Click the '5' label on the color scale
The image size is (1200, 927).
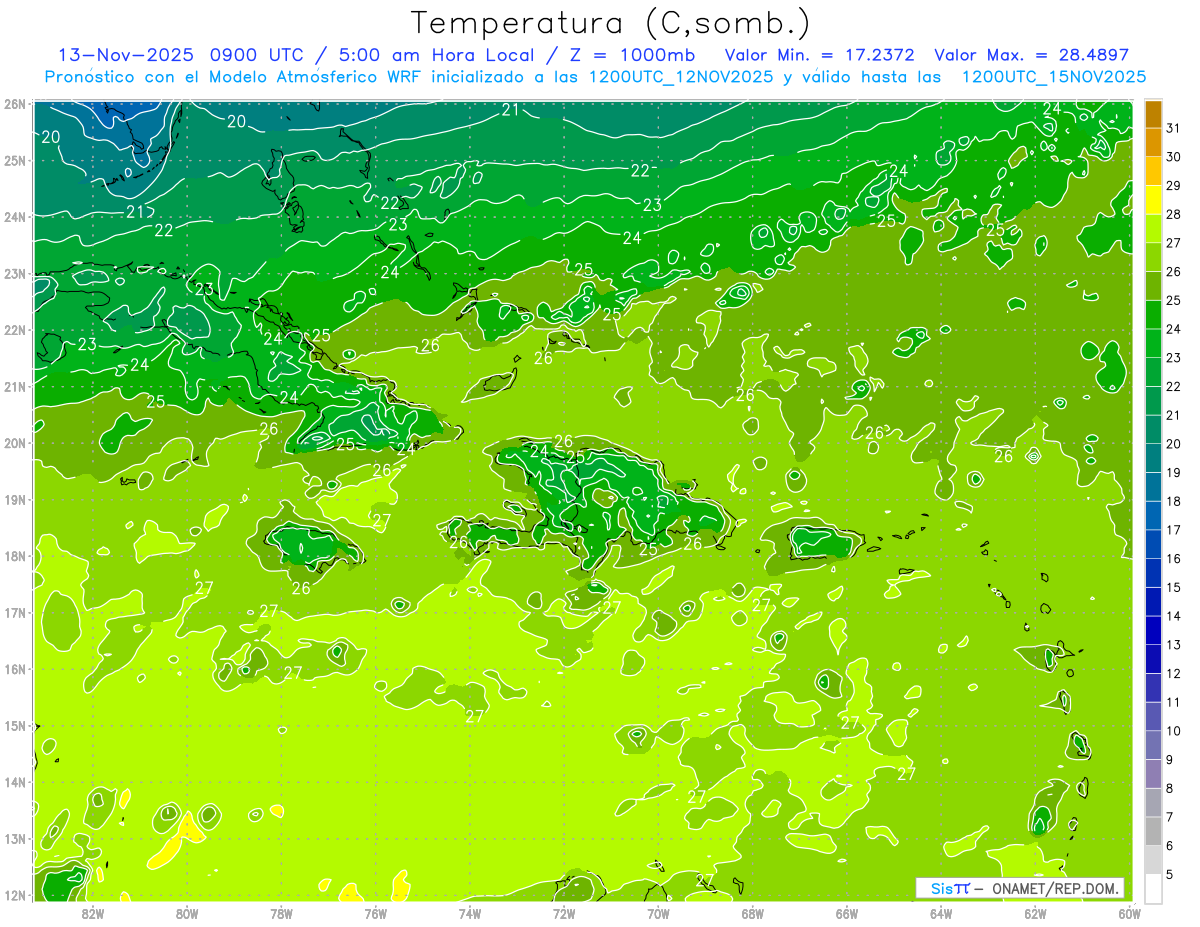point(1171,876)
